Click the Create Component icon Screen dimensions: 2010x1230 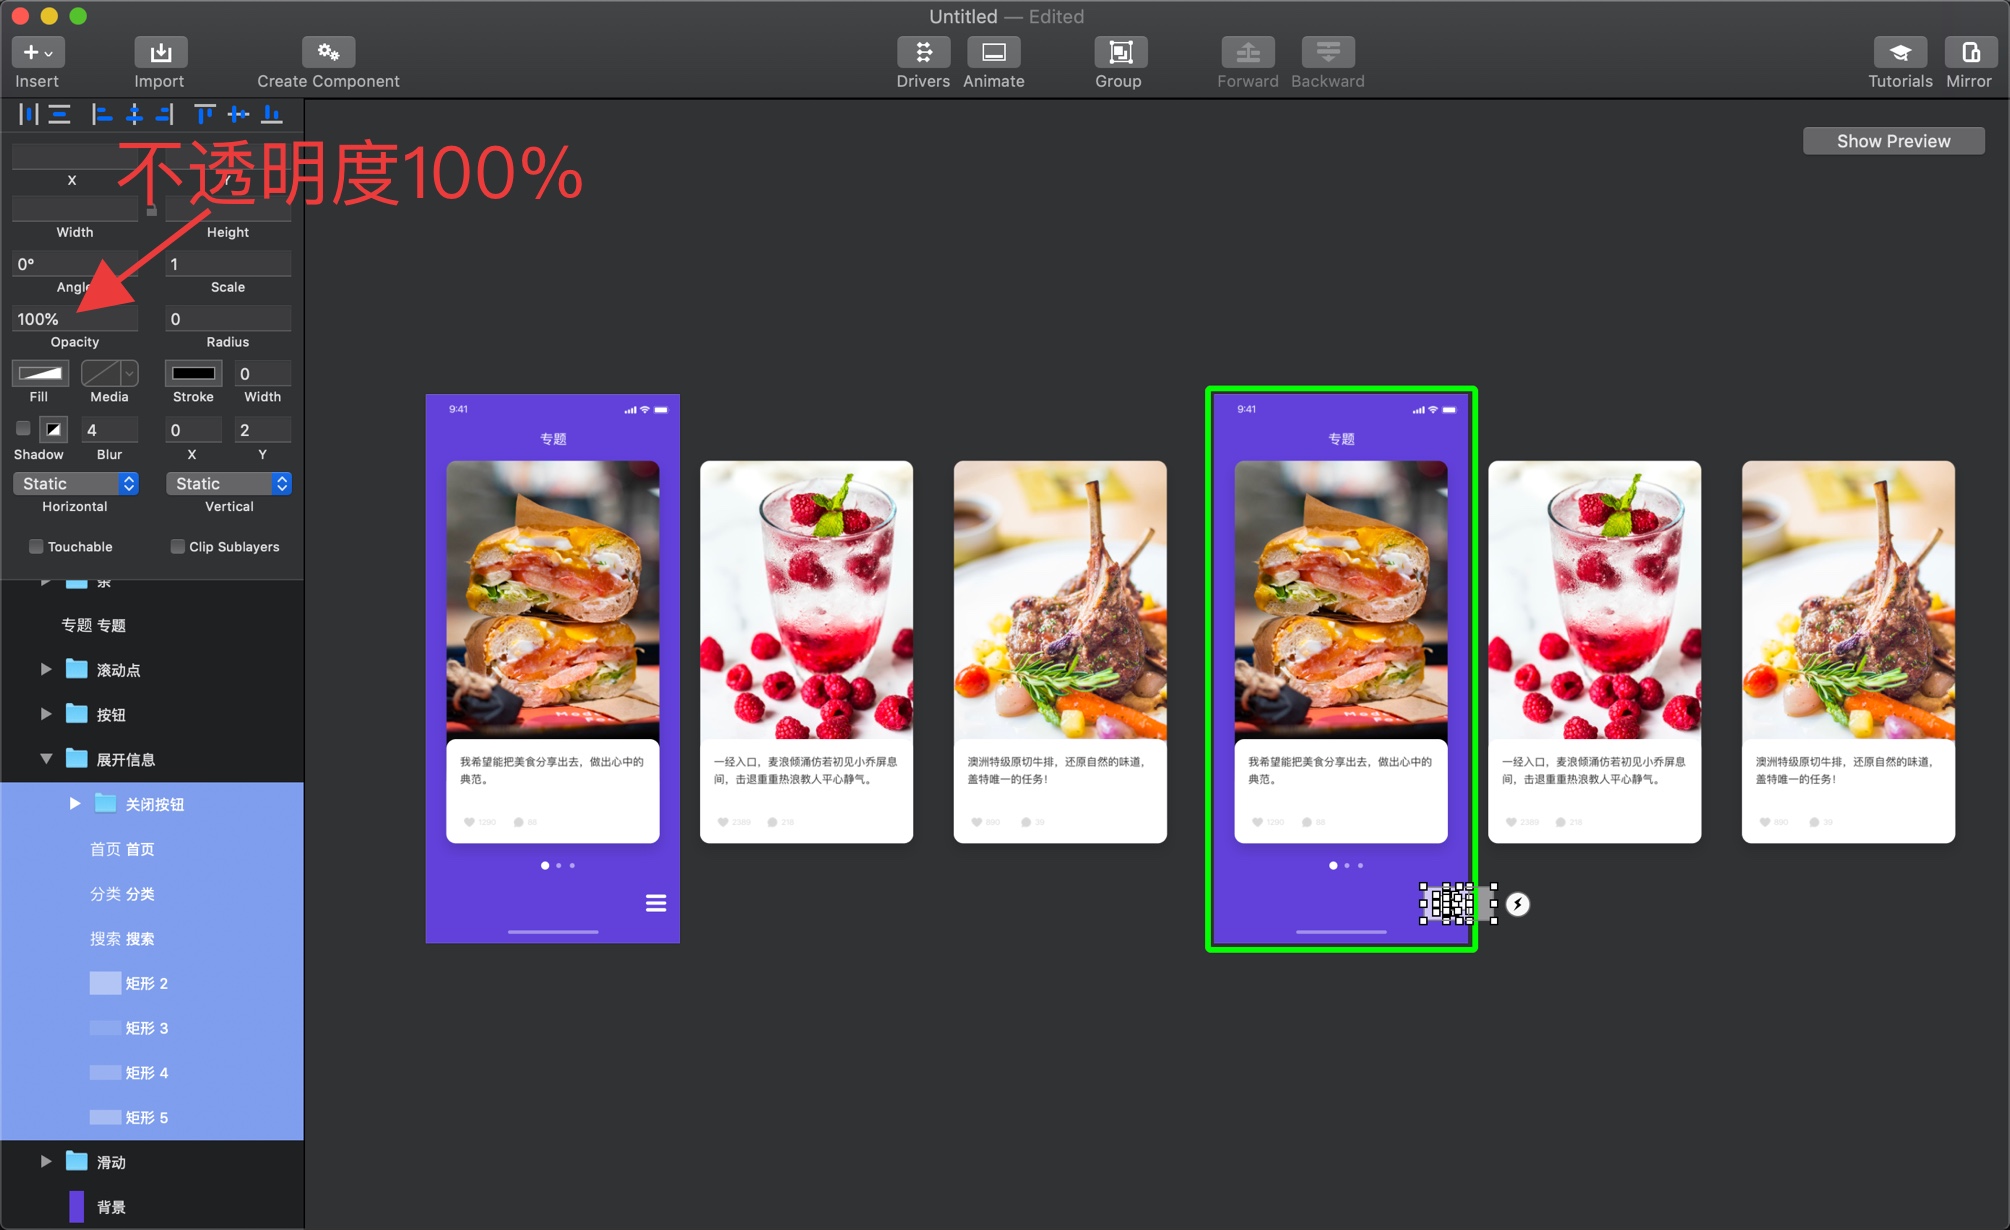tap(328, 52)
